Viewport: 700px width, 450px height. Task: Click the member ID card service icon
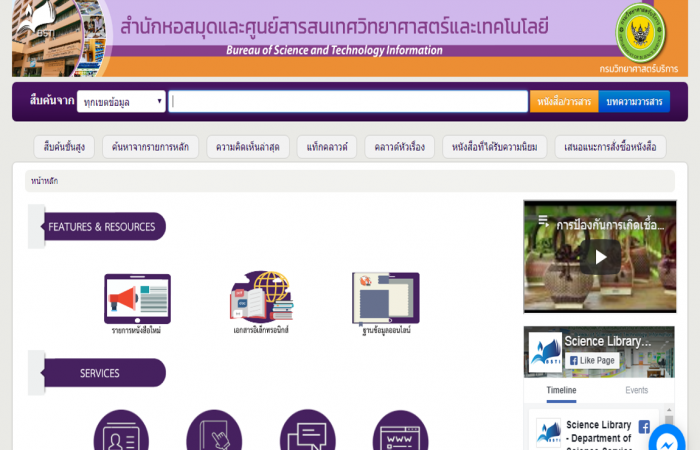click(x=121, y=431)
